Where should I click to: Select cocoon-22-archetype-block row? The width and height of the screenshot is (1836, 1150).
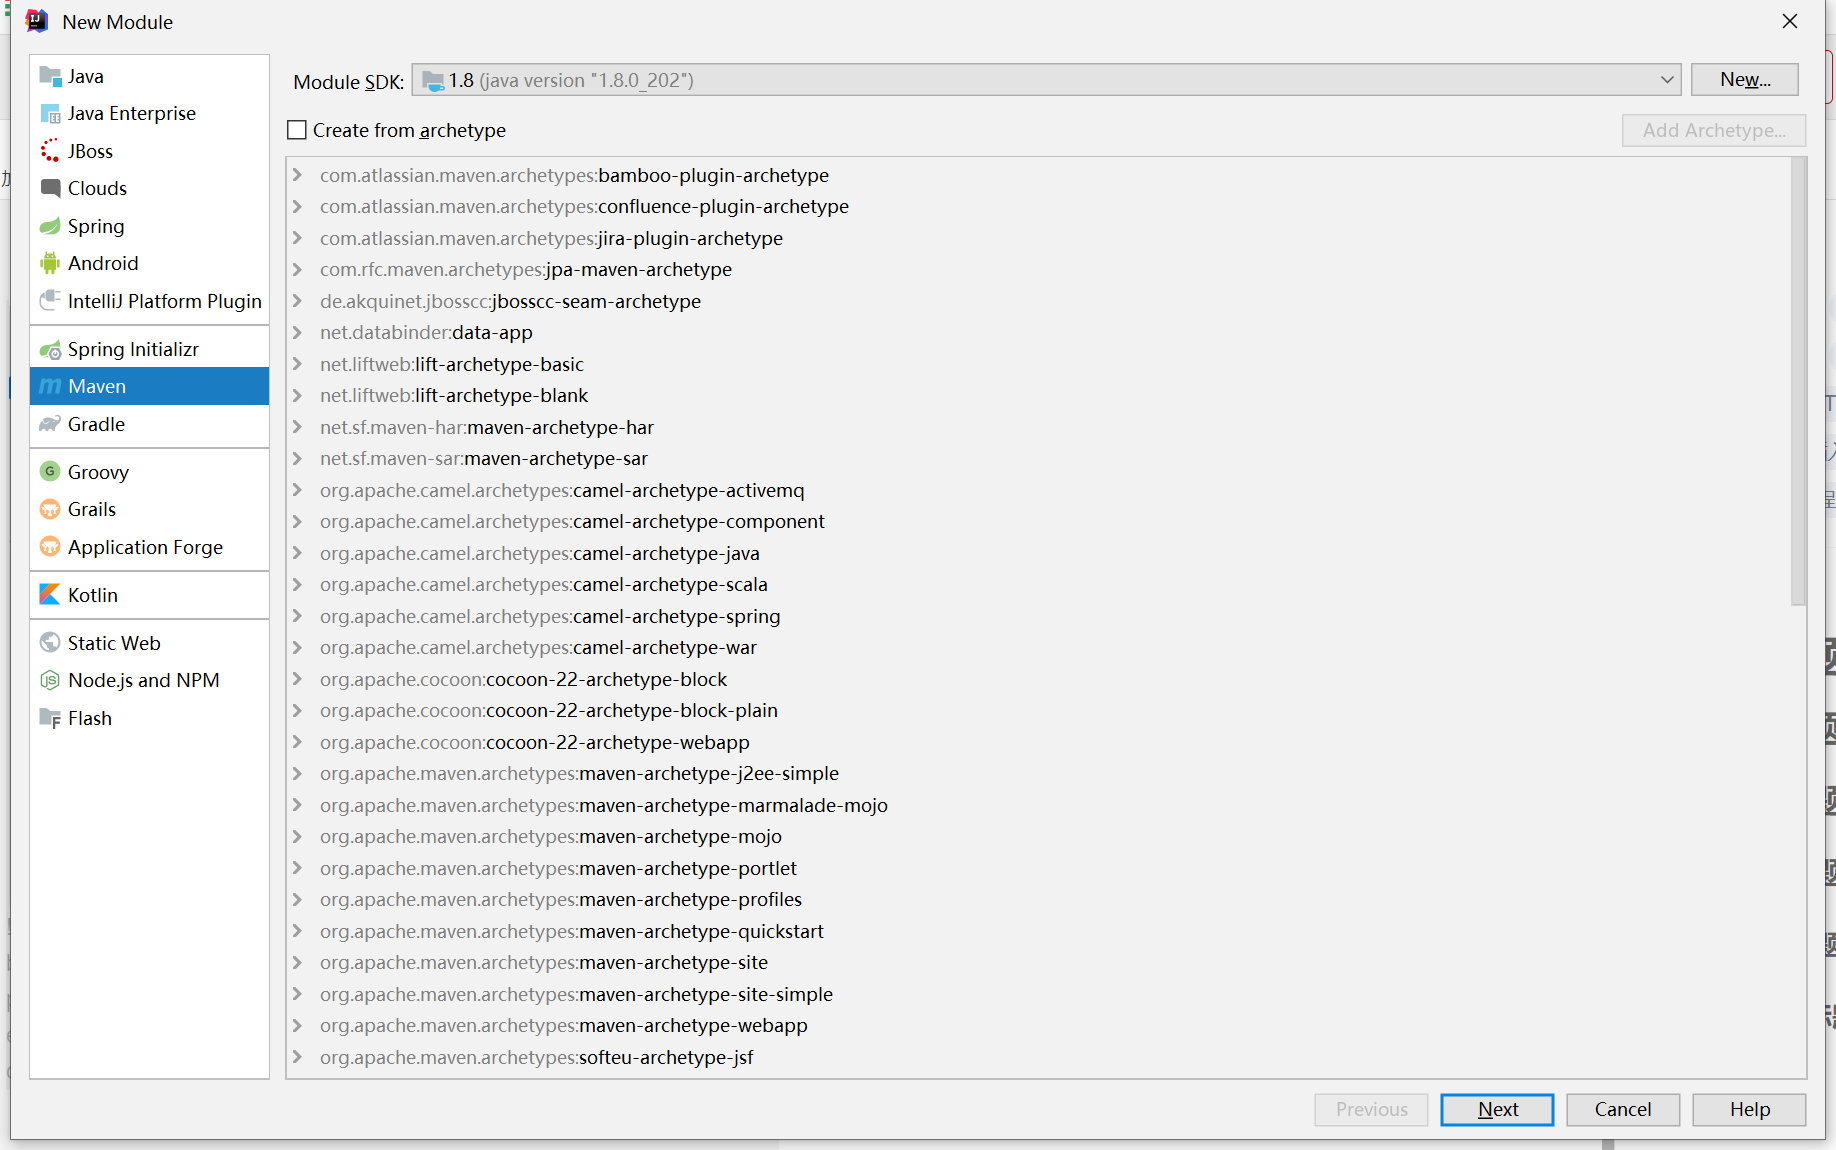(x=1038, y=679)
